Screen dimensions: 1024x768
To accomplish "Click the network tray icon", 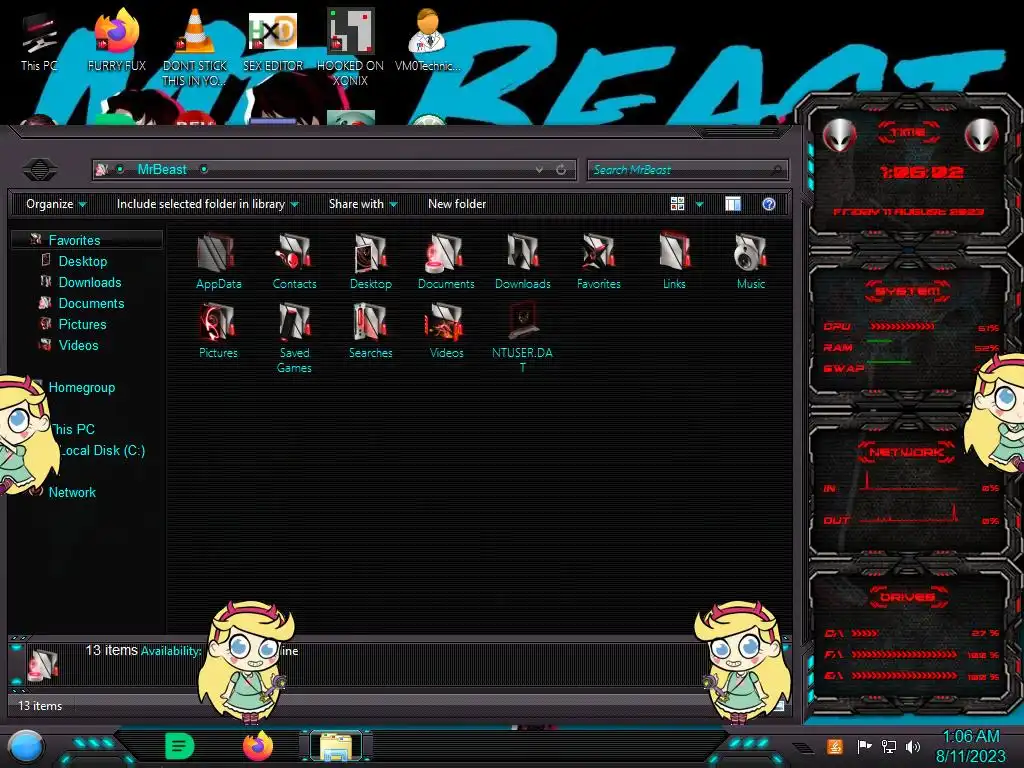I will coord(889,746).
